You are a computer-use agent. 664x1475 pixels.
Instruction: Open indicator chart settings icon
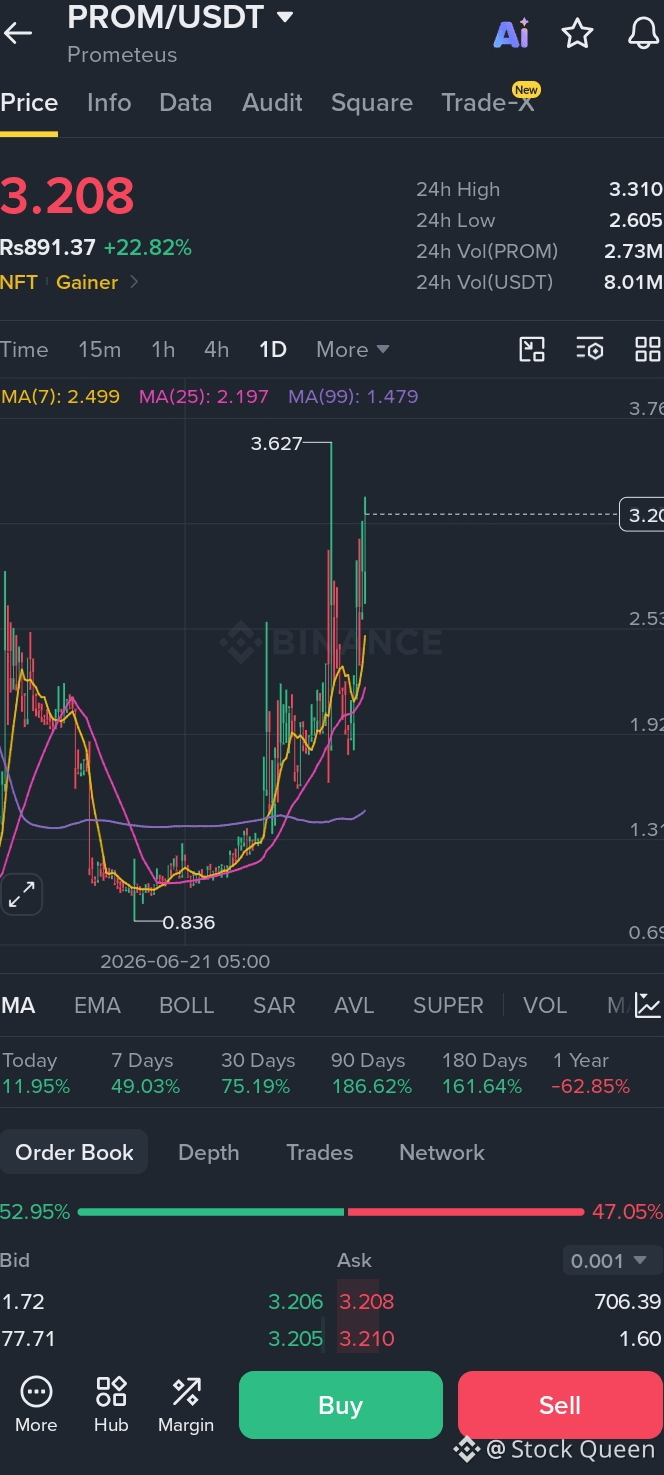pos(647,1005)
